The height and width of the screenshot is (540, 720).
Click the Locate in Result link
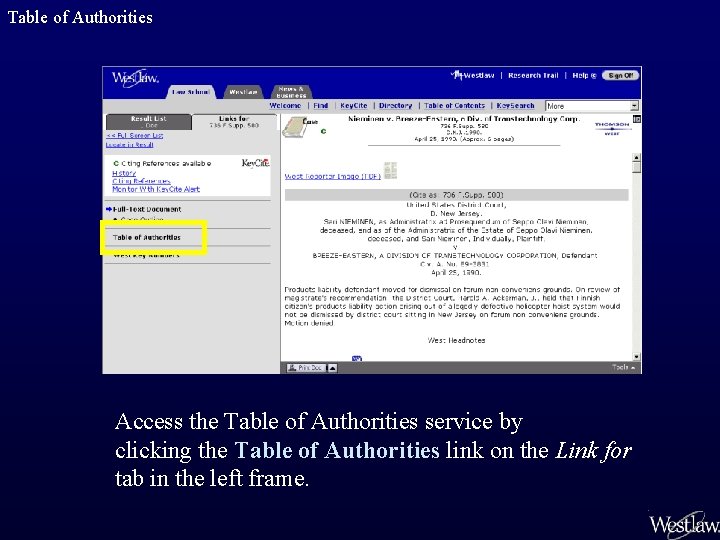tap(129, 145)
